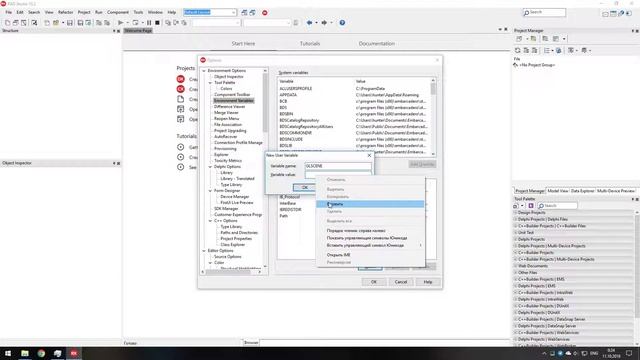
Task: Open the desktop layout combo box
Action: pyautogui.click(x=210, y=13)
